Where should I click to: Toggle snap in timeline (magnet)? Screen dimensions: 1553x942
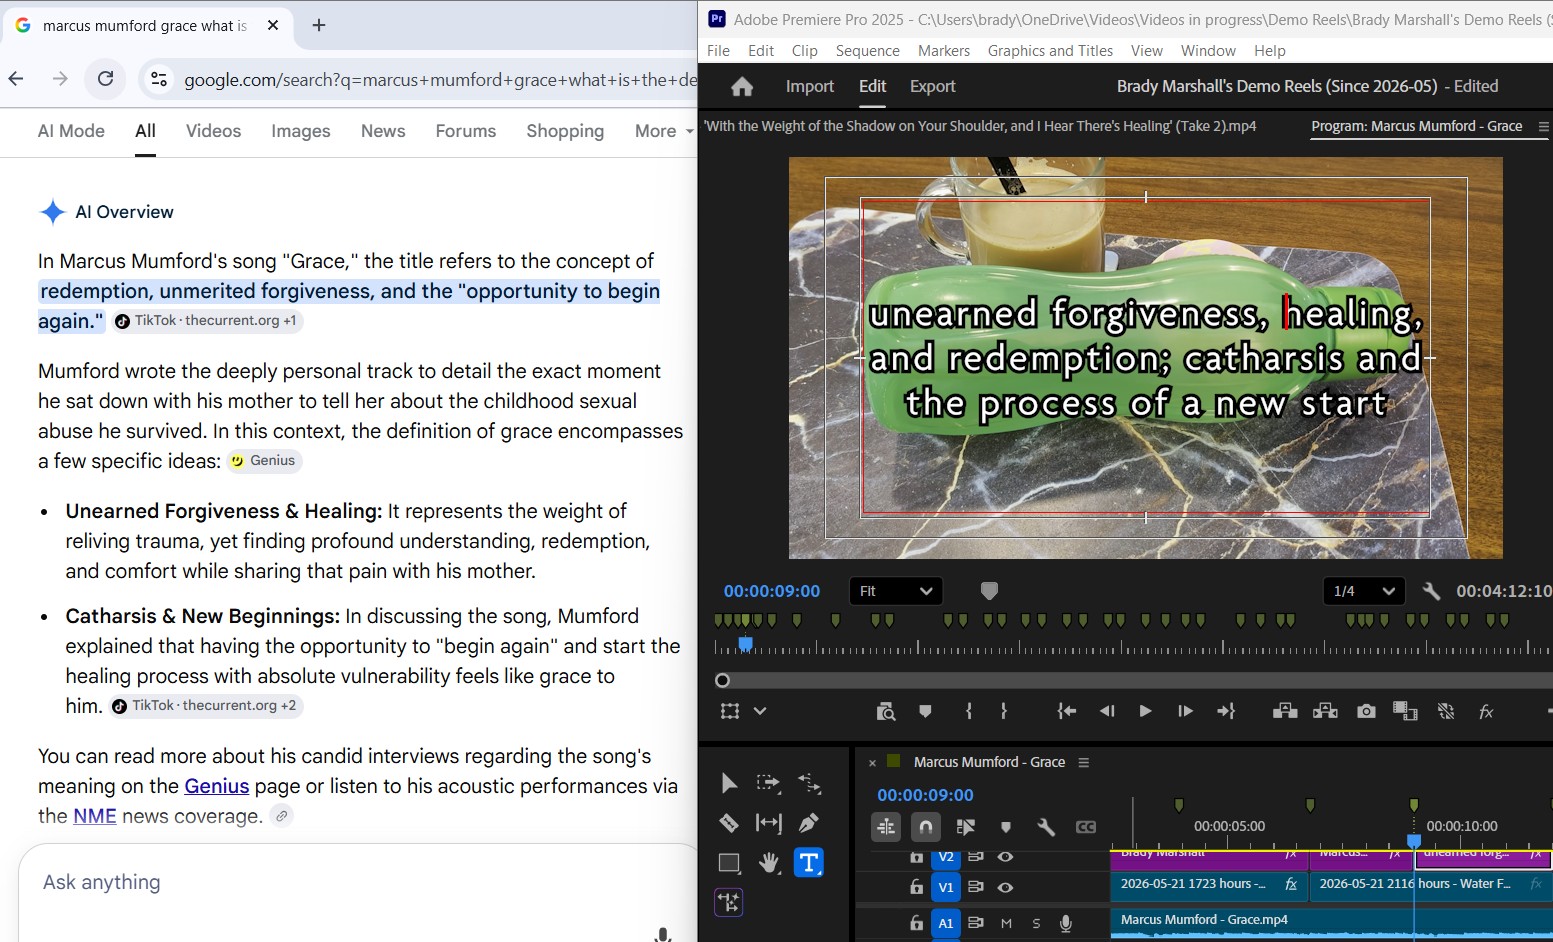[x=926, y=827]
